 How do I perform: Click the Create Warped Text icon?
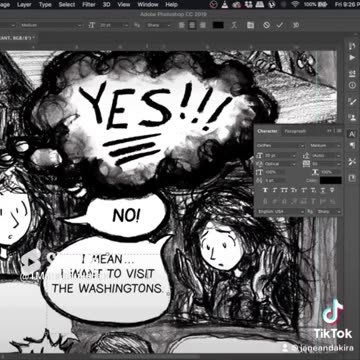pyautogui.click(x=234, y=25)
